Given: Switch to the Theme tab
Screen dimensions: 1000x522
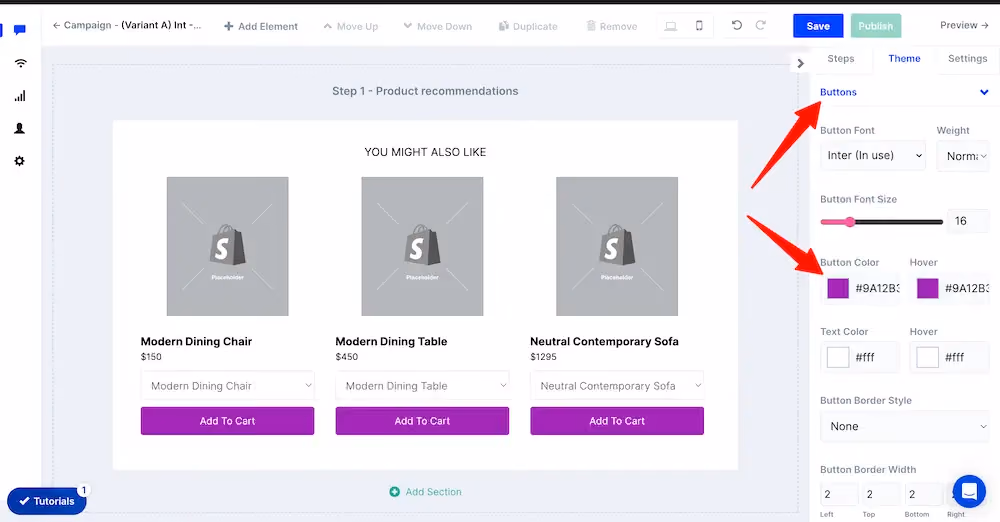Looking at the screenshot, I should (904, 59).
